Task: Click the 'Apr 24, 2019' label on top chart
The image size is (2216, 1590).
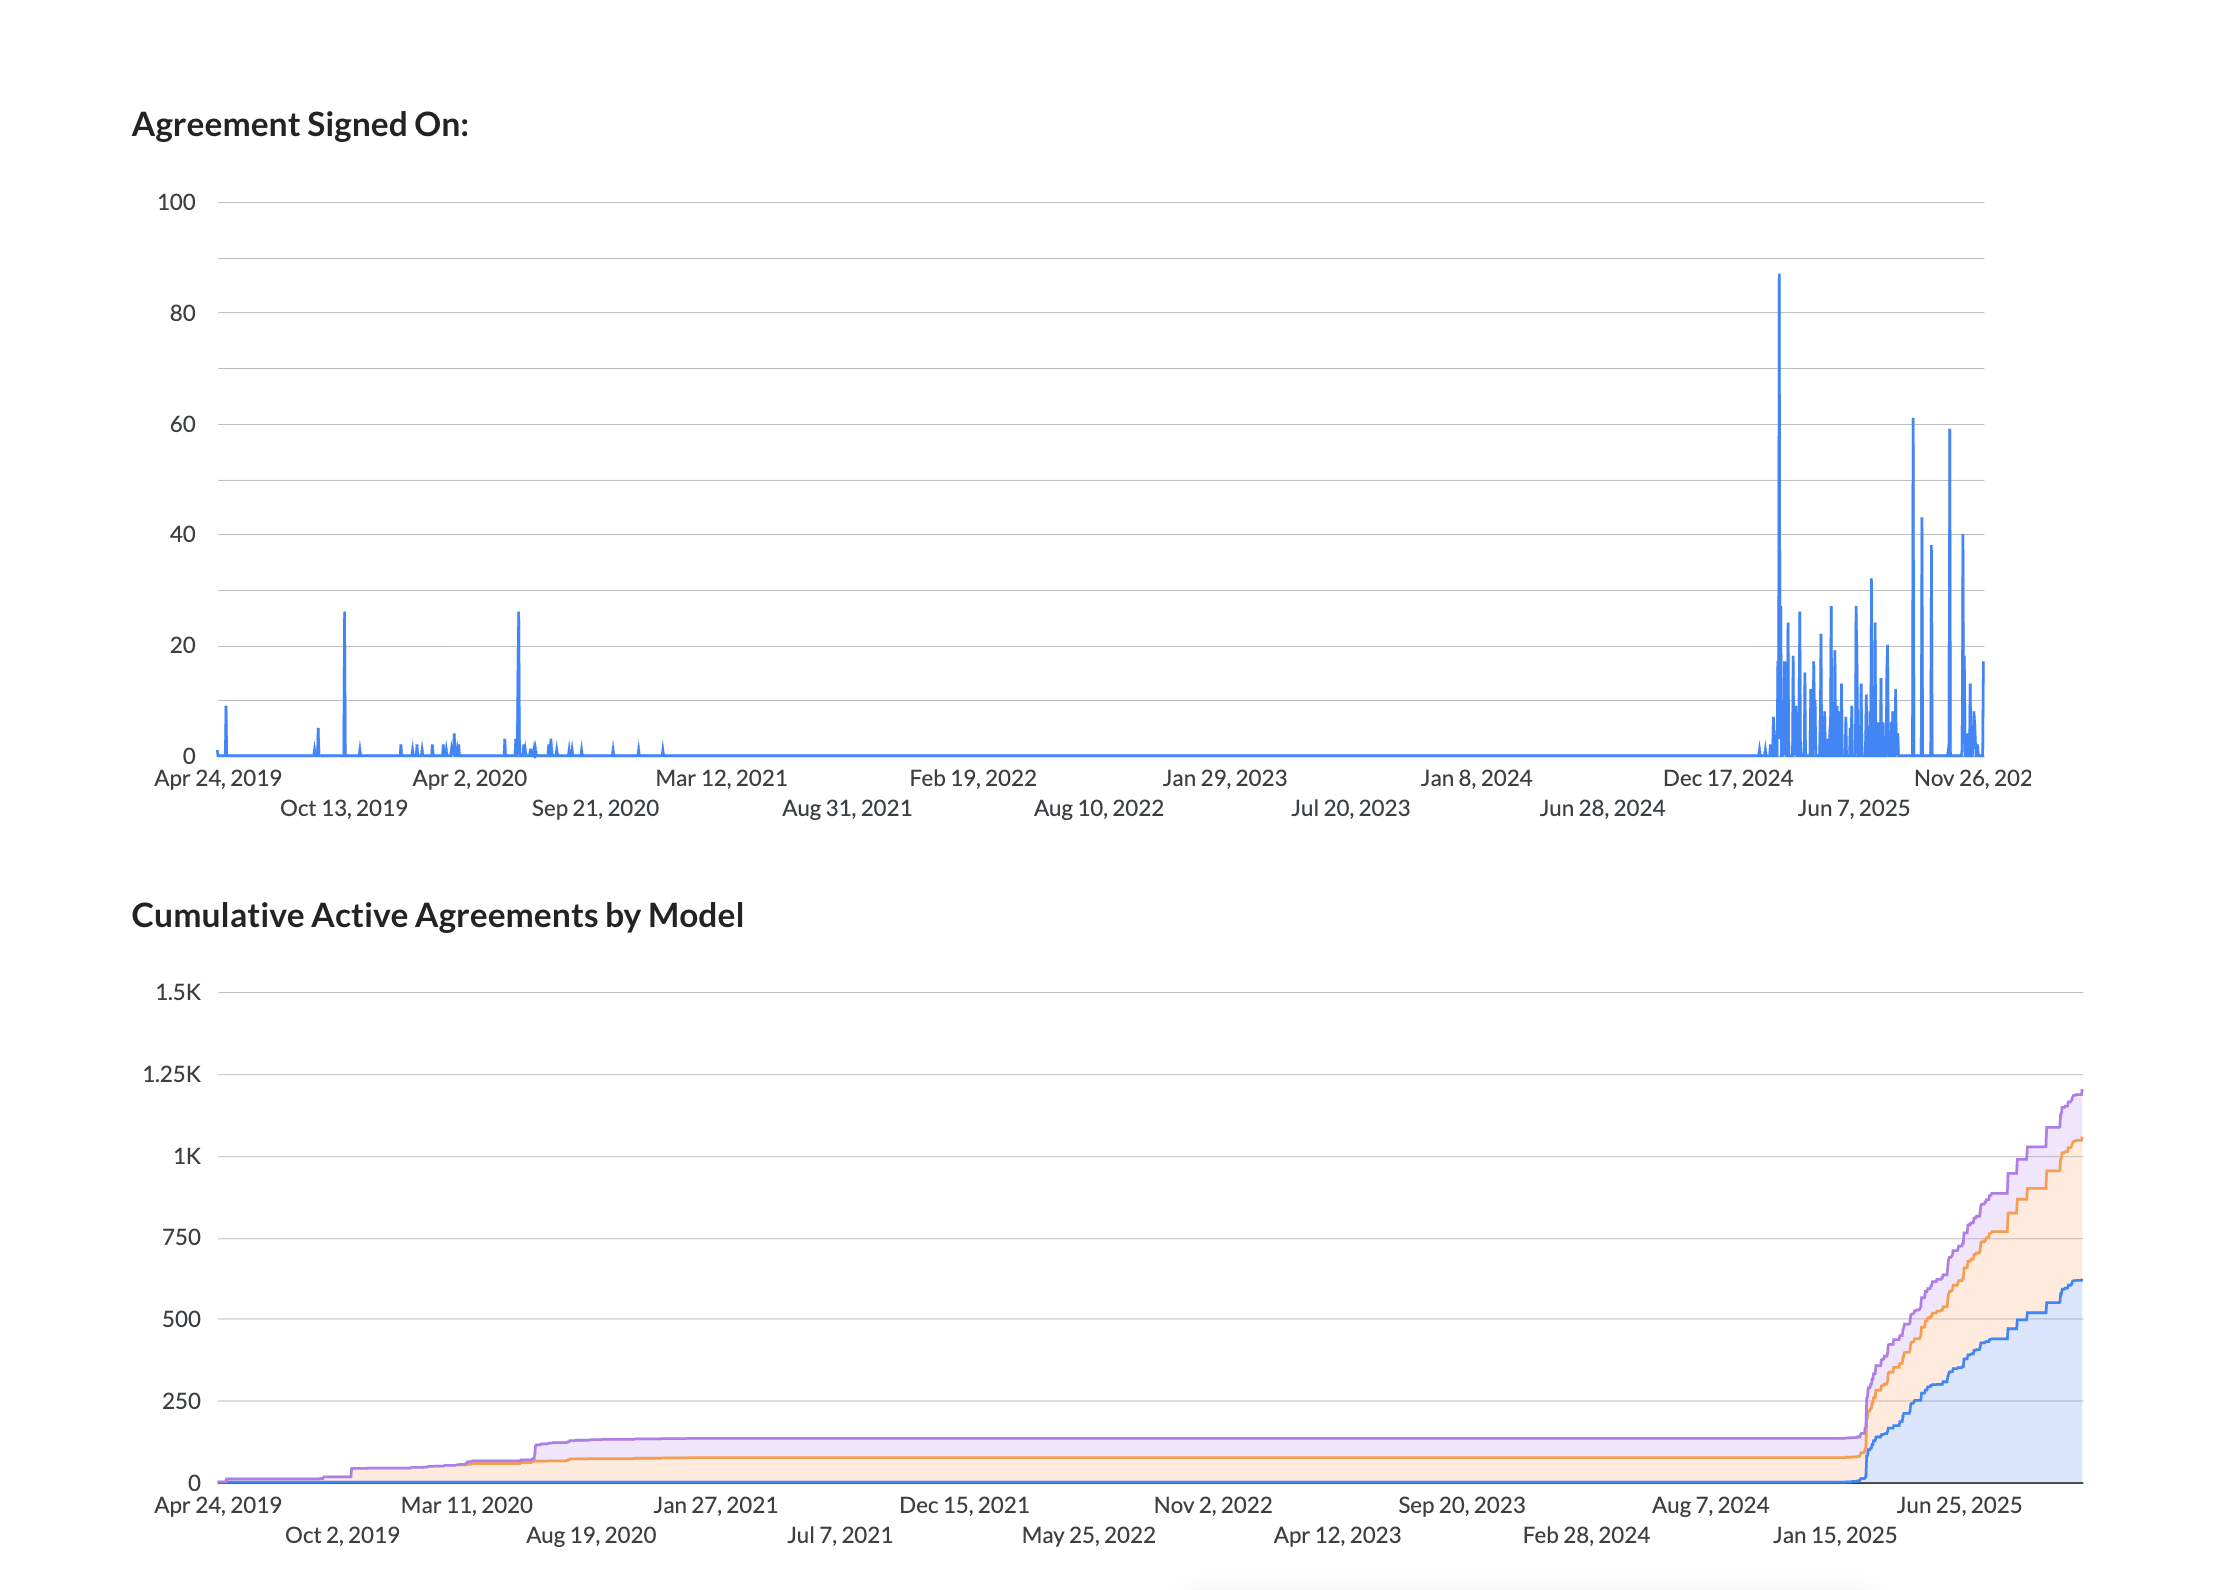Action: (x=217, y=778)
